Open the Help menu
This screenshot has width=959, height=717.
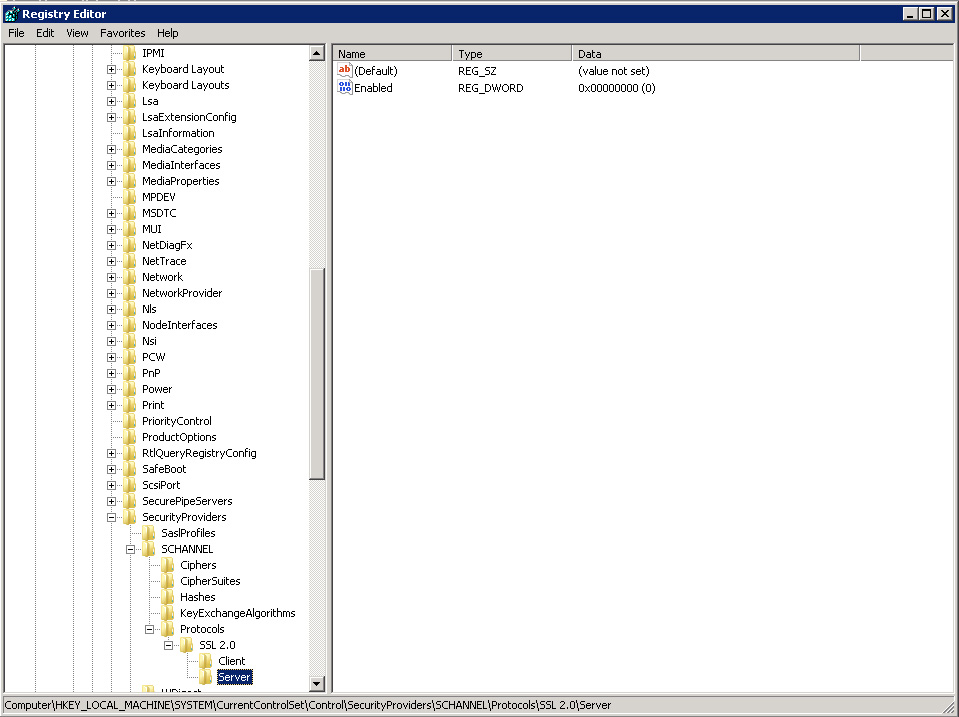(x=167, y=33)
